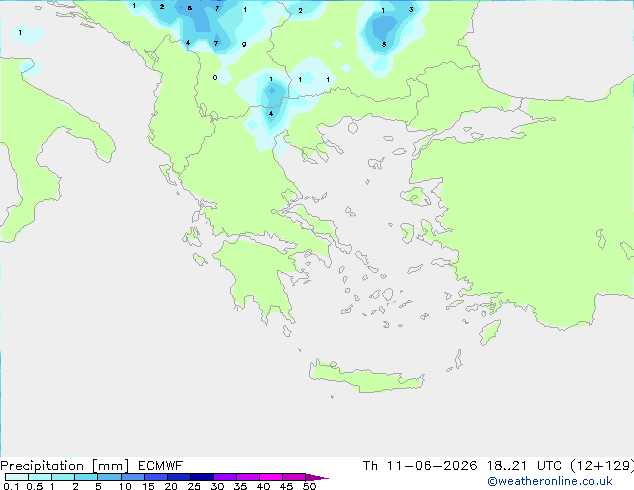Click the over-50 arrow tip of legend
This screenshot has height=490, width=634.
coord(317,477)
